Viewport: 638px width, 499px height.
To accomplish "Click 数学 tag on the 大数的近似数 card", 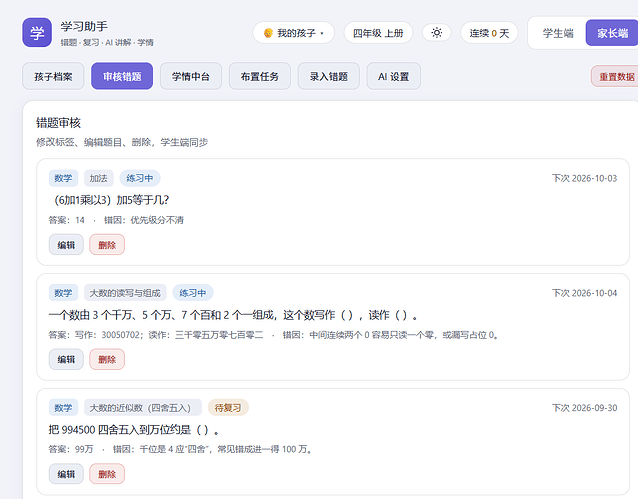I will [63, 408].
